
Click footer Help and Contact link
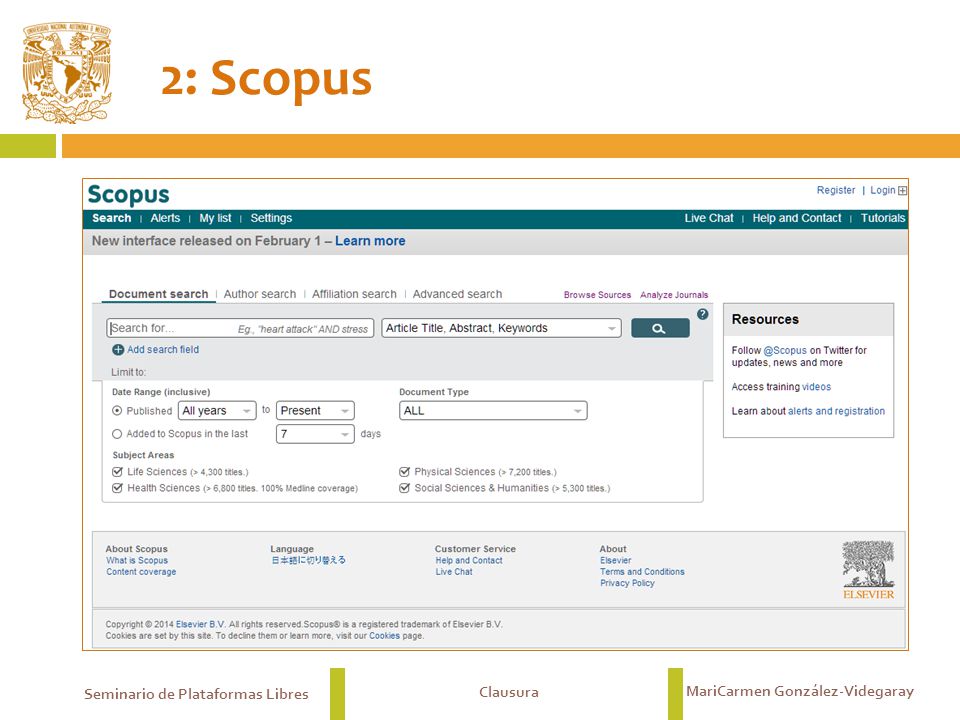[x=469, y=560]
